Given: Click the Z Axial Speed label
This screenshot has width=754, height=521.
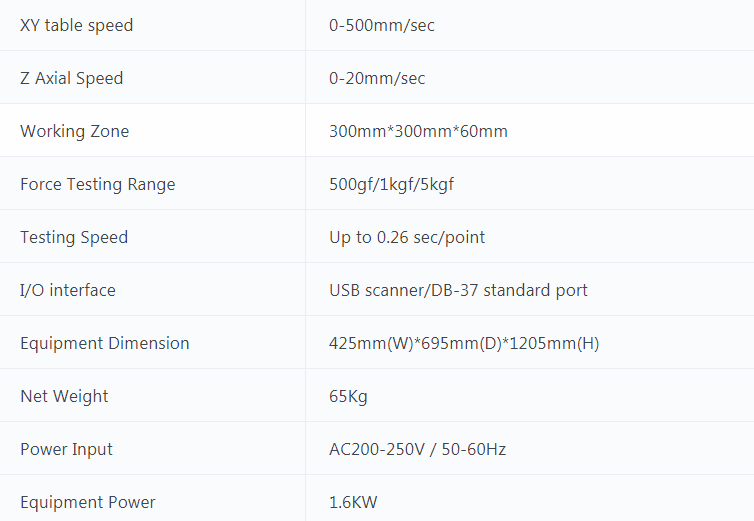Looking at the screenshot, I should click(x=71, y=78).
